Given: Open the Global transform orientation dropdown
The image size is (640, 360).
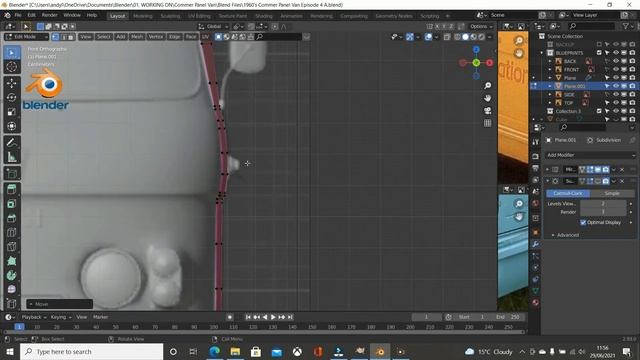Looking at the screenshot, I should 213,27.
